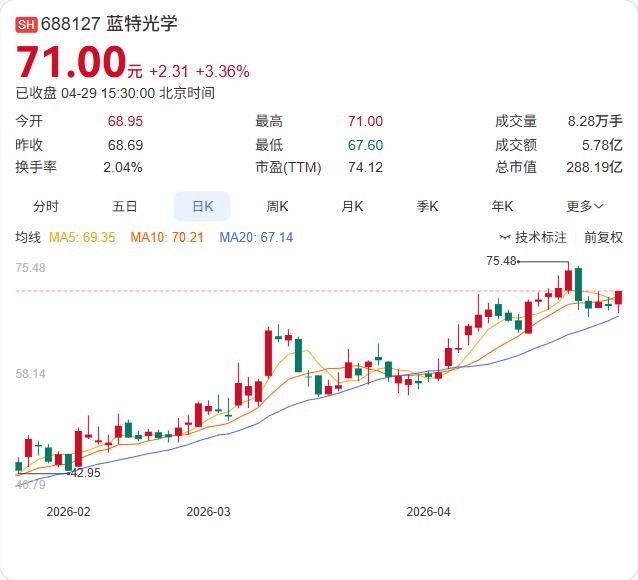This screenshot has height=580, width=638.
Task: Show the 年K yearly chart tab
Action: (502, 206)
